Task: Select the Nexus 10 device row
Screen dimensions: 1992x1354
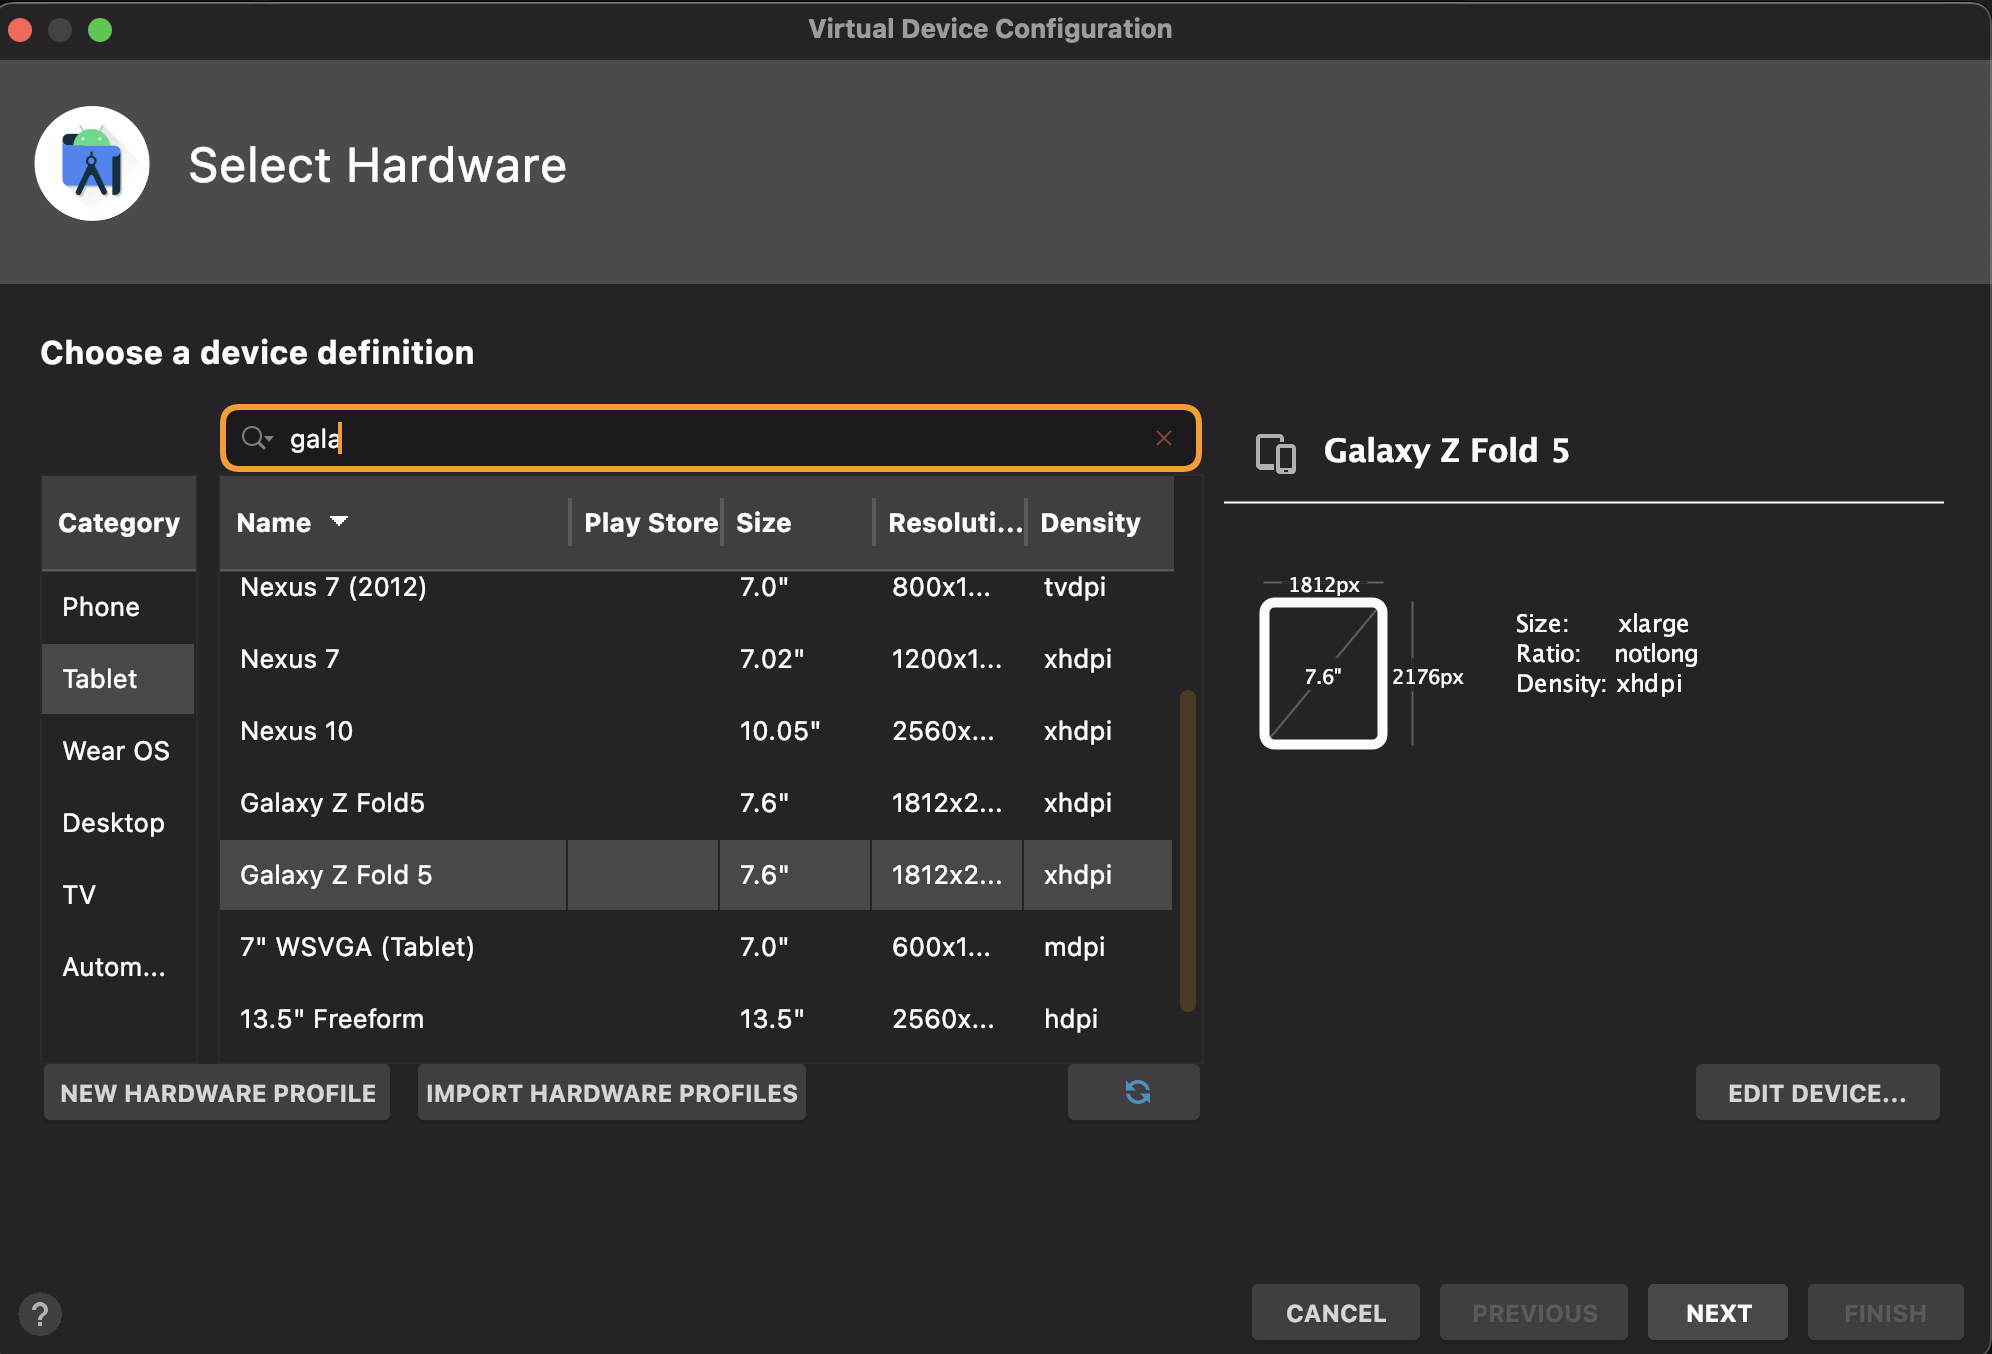Action: pos(696,731)
